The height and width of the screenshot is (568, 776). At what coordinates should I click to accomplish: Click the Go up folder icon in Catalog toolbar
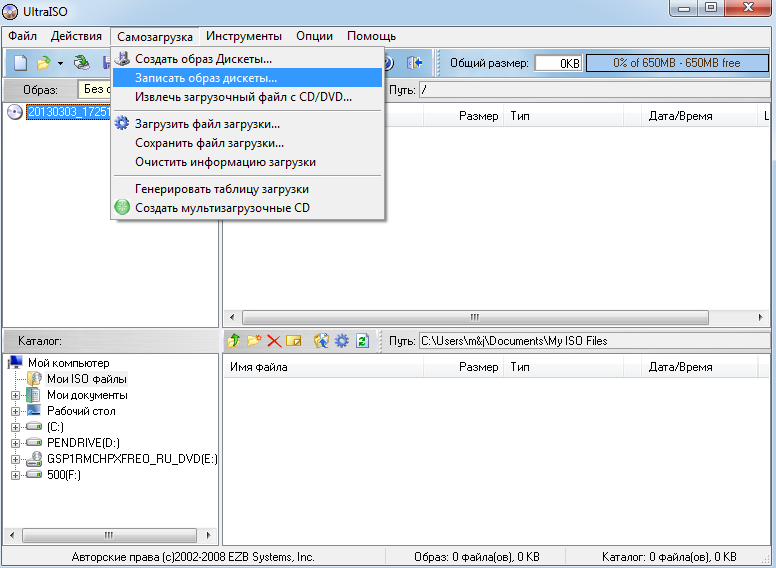[234, 341]
